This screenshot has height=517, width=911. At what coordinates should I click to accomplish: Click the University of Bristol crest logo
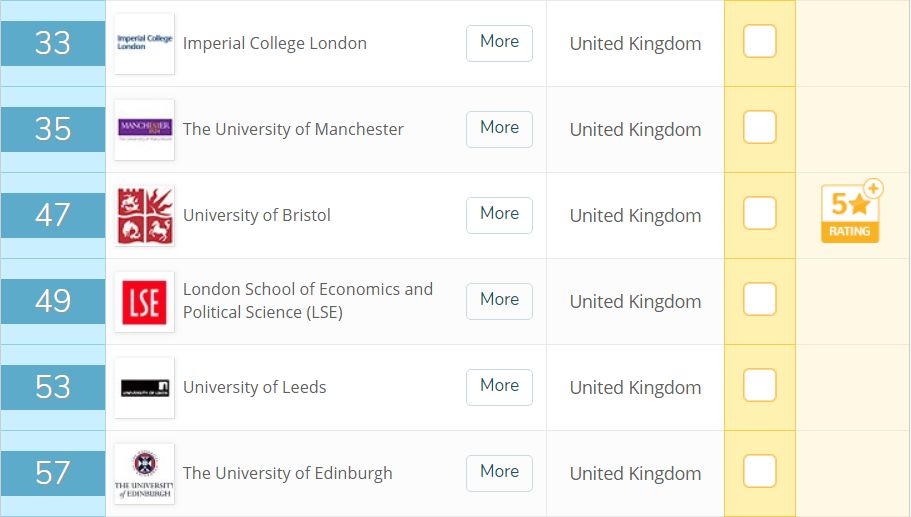click(x=145, y=215)
